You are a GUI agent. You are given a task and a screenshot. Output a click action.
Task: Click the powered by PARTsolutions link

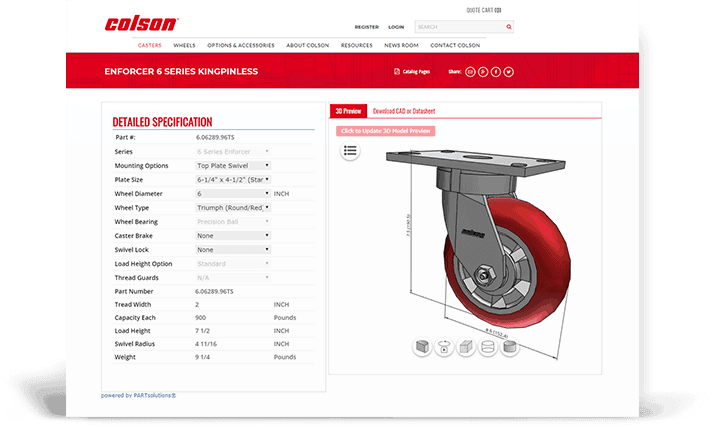click(138, 396)
